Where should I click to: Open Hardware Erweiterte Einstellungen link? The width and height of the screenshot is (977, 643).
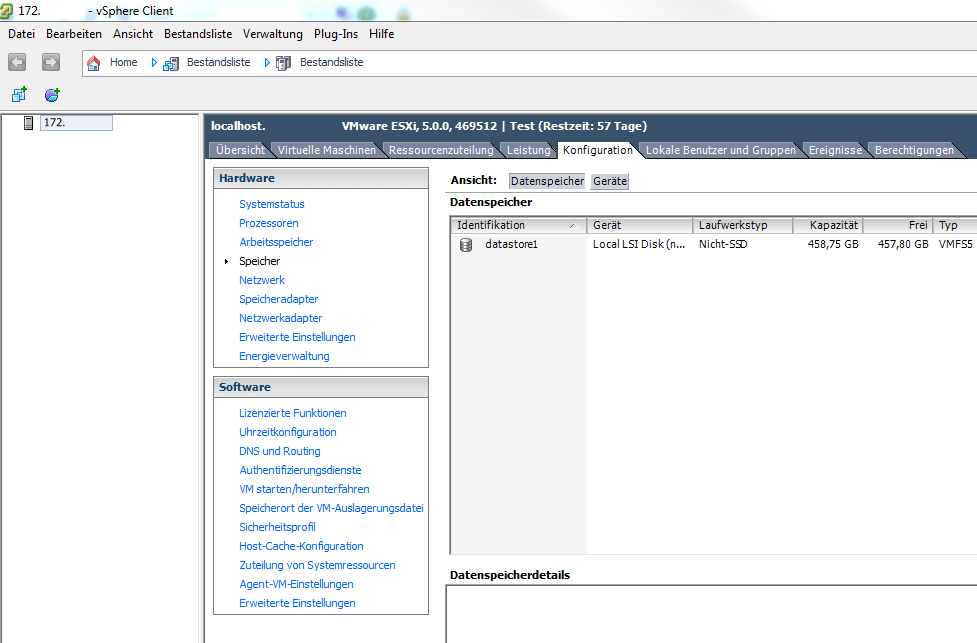pos(297,337)
